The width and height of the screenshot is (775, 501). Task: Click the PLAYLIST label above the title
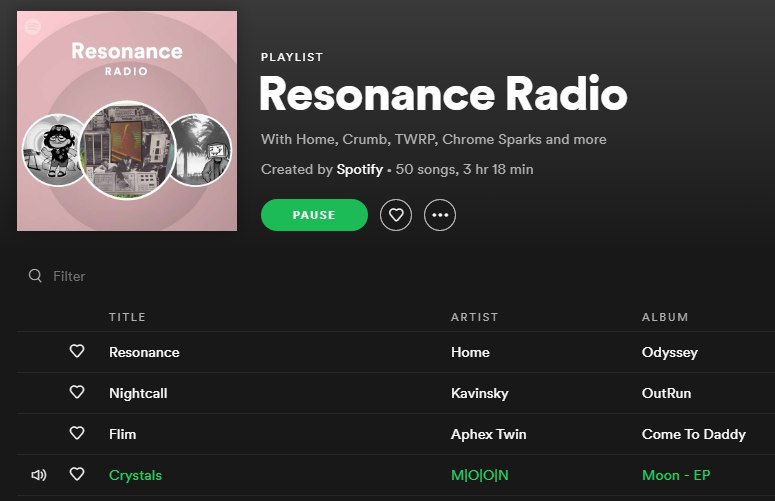coord(292,57)
